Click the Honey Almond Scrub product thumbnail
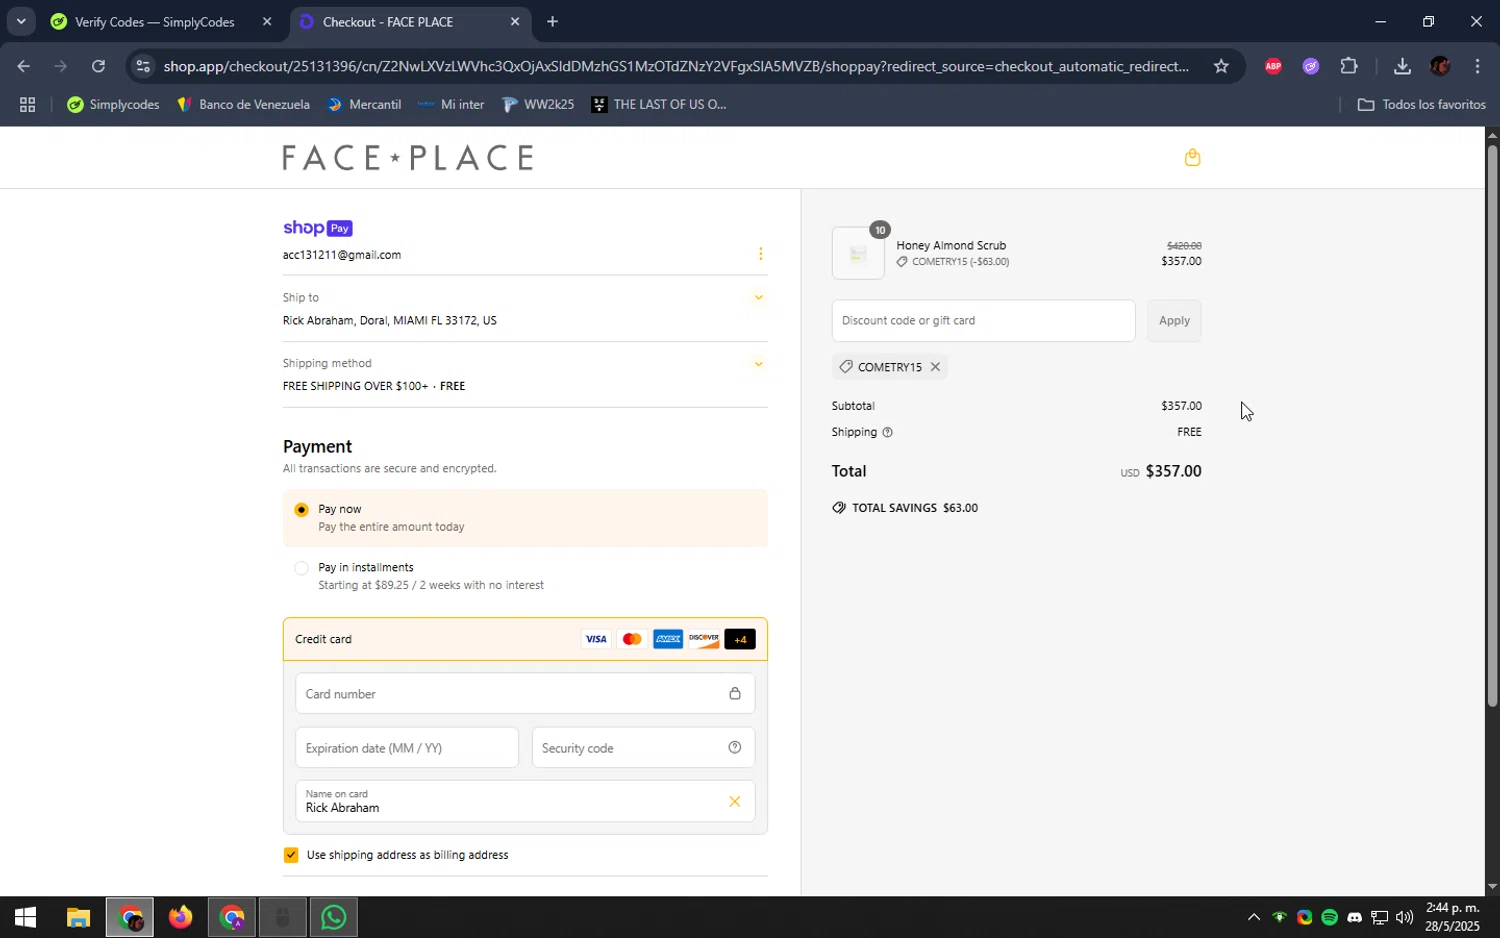The width and height of the screenshot is (1500, 938). pyautogui.click(x=858, y=253)
